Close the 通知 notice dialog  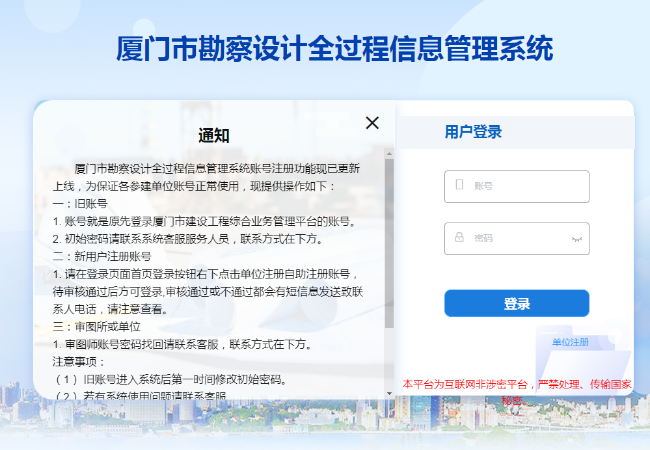pyautogui.click(x=372, y=123)
